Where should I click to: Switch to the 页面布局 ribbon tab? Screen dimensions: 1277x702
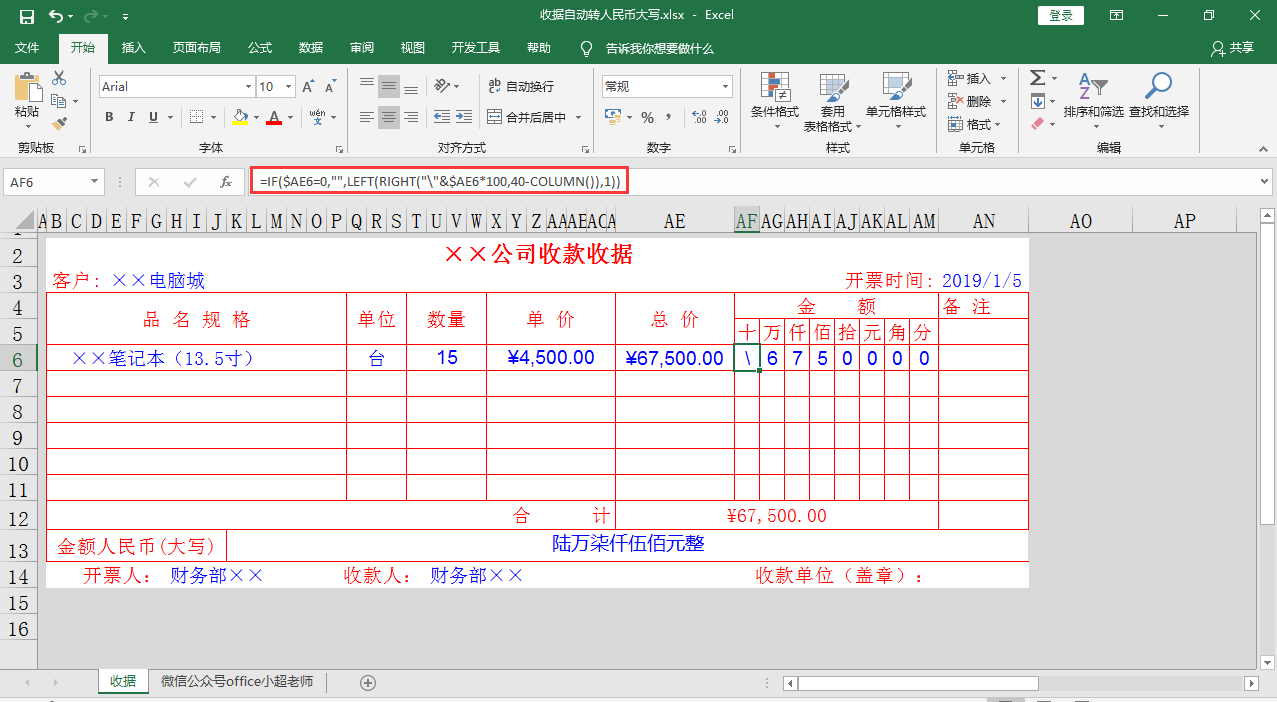click(196, 48)
